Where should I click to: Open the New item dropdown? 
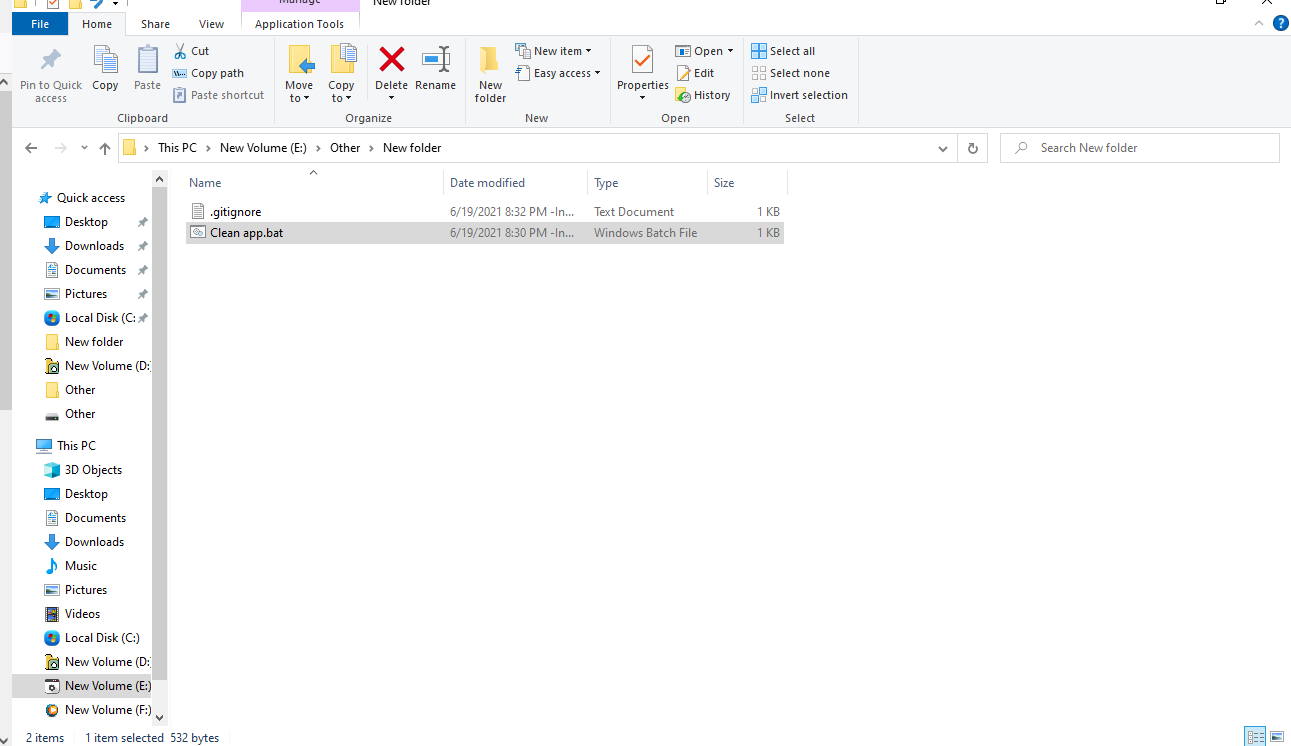[556, 49]
